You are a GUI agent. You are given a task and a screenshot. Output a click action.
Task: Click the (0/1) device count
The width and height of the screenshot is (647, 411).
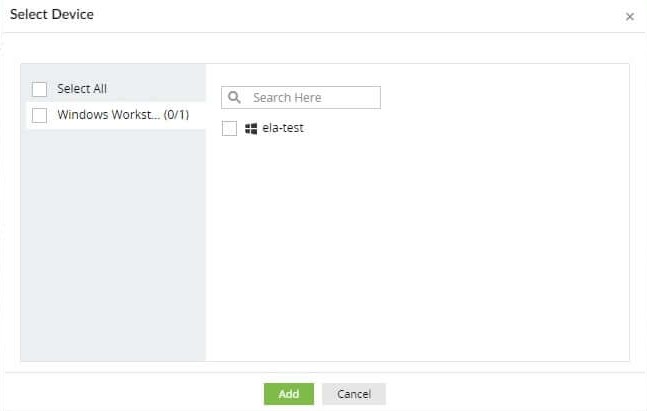pyautogui.click(x=176, y=115)
